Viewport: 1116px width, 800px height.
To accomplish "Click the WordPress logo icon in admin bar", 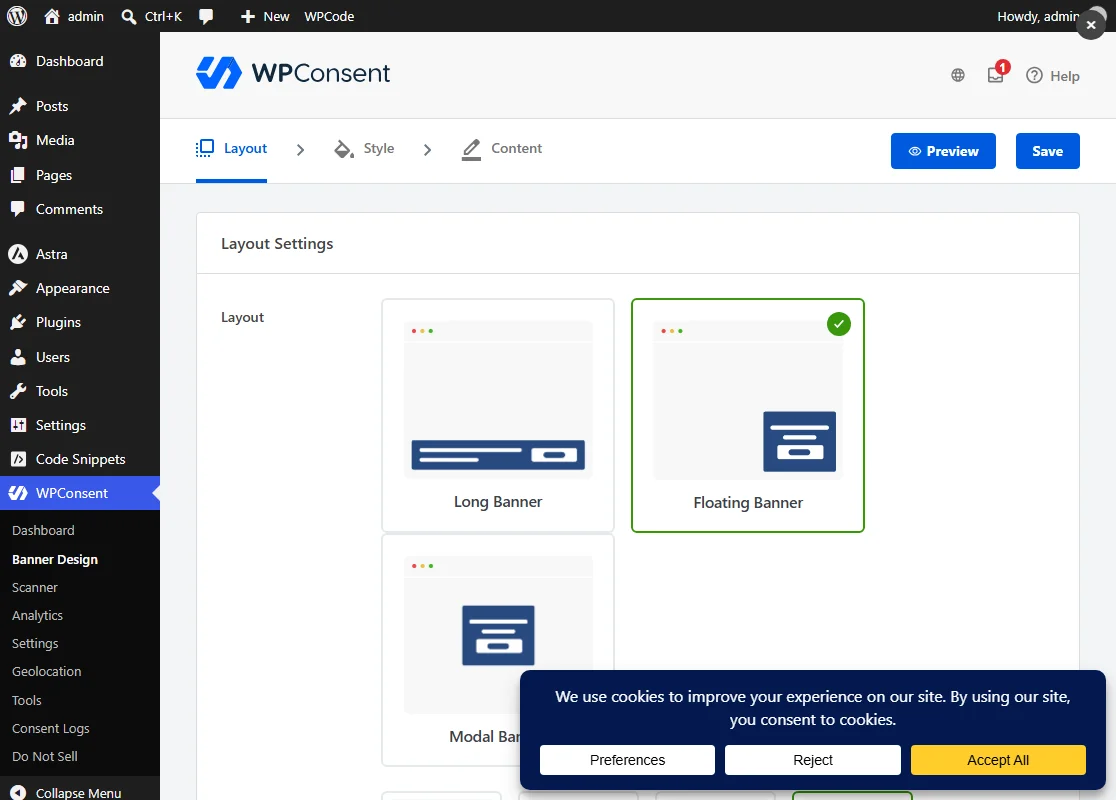I will (x=17, y=16).
